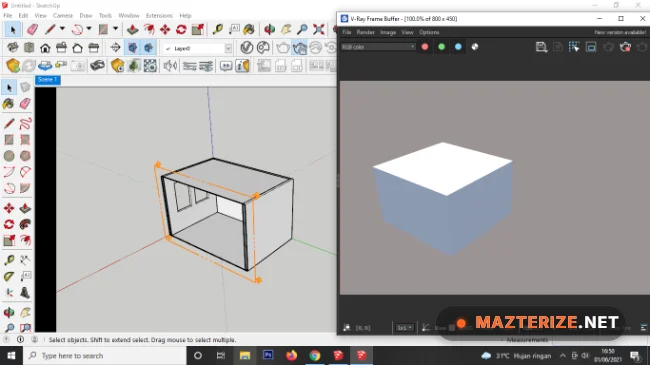650x365 pixels.
Task: Select the Scene 1 tab
Action: [48, 80]
